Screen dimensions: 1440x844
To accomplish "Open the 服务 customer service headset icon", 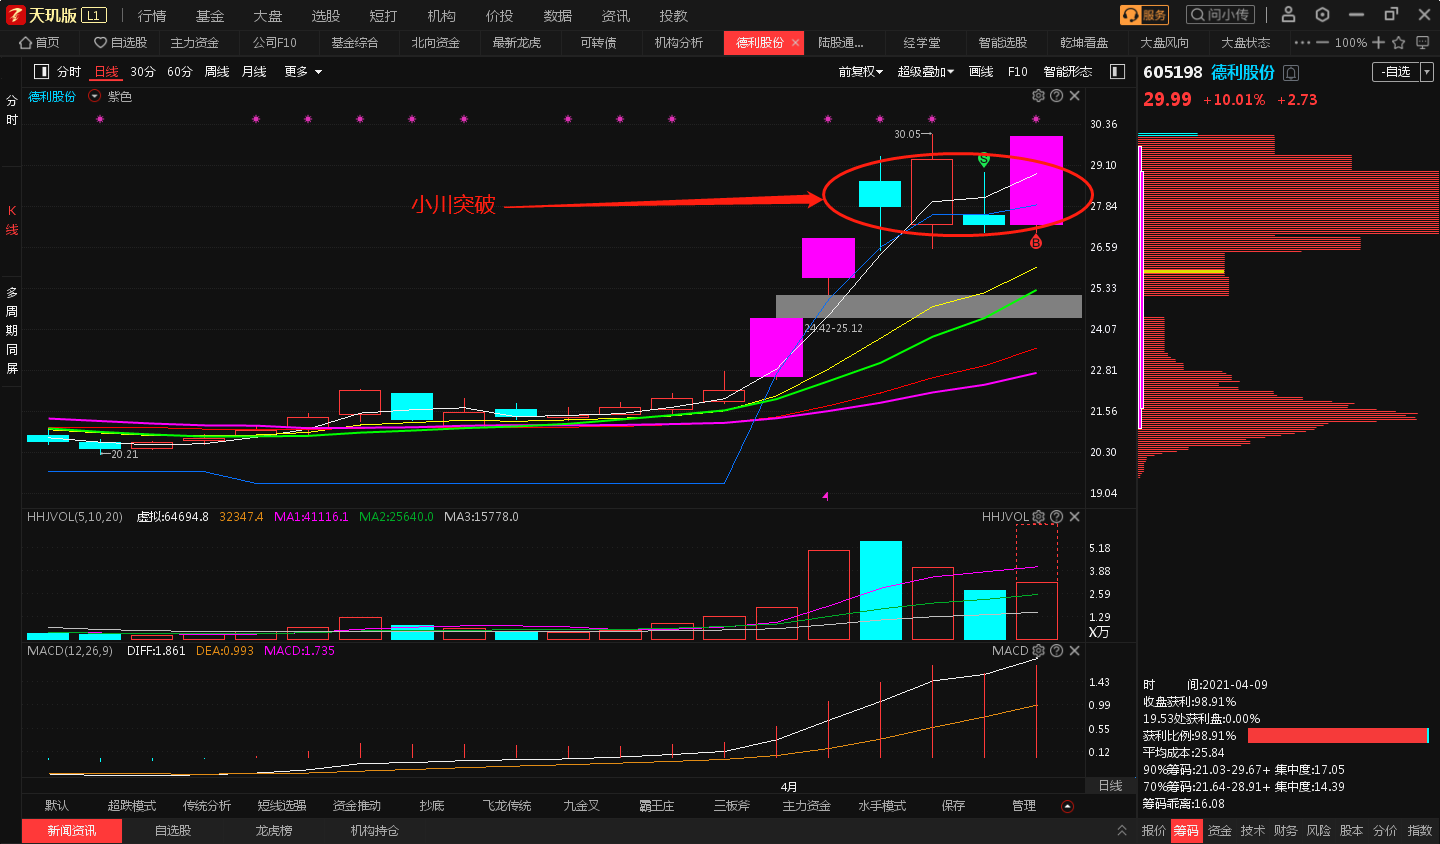I will 1144,15.
